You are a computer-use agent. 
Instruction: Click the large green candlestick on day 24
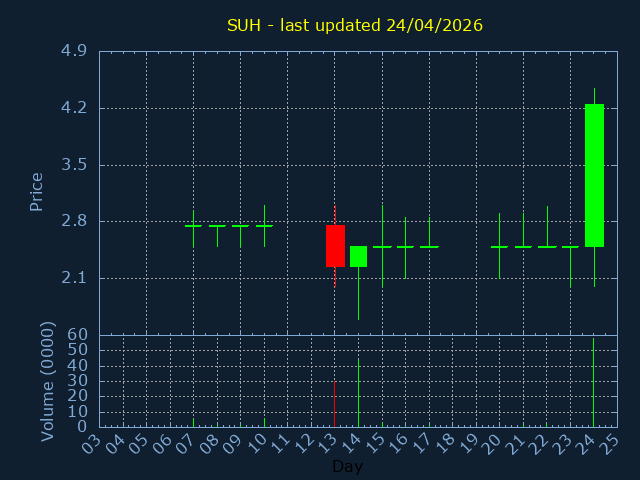[x=594, y=175]
